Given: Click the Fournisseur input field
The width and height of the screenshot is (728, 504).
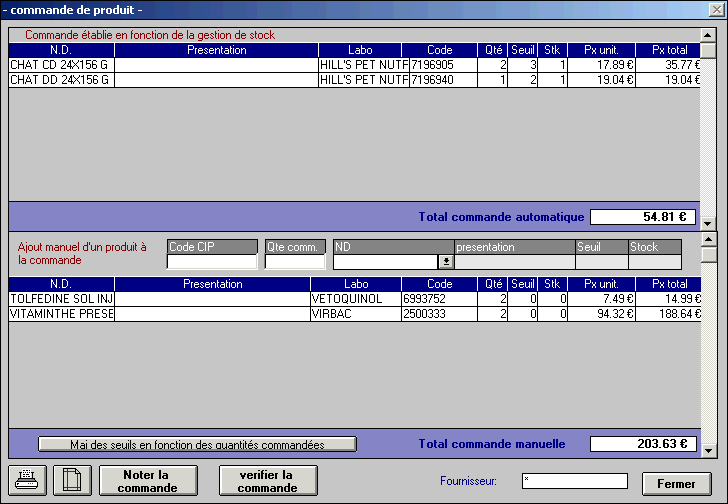Looking at the screenshot, I should tap(575, 481).
